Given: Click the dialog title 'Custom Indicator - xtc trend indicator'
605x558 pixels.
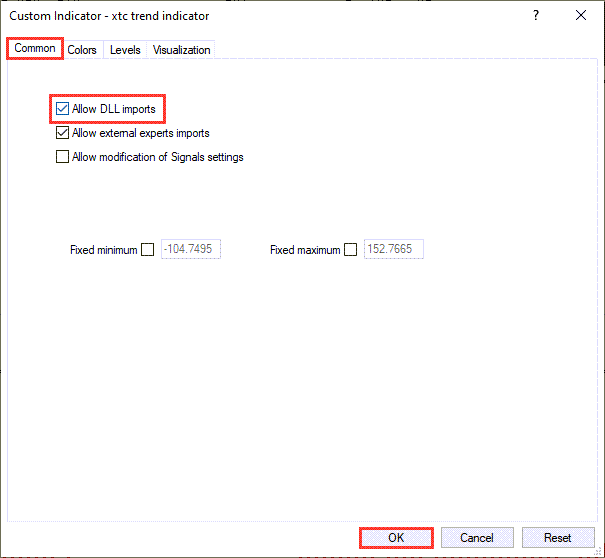Looking at the screenshot, I should 109,16.
